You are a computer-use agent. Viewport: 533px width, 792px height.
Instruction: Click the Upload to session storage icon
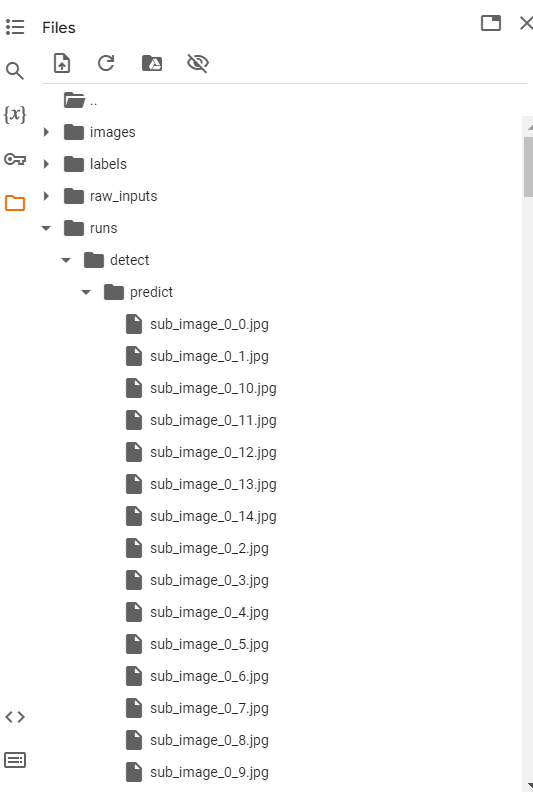coord(62,63)
